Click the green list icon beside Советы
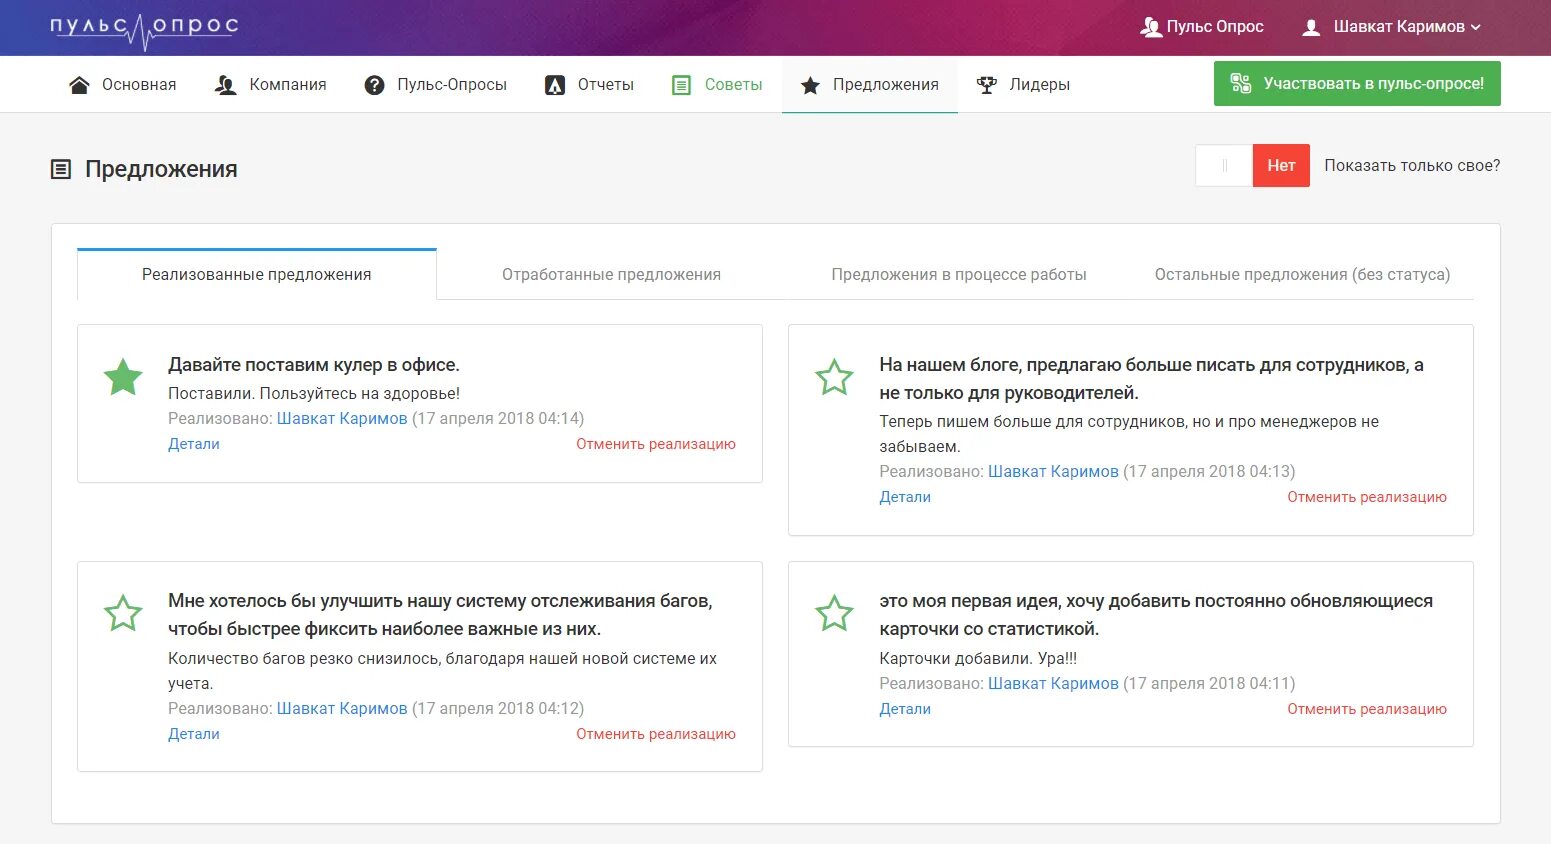This screenshot has width=1551, height=844. [681, 85]
